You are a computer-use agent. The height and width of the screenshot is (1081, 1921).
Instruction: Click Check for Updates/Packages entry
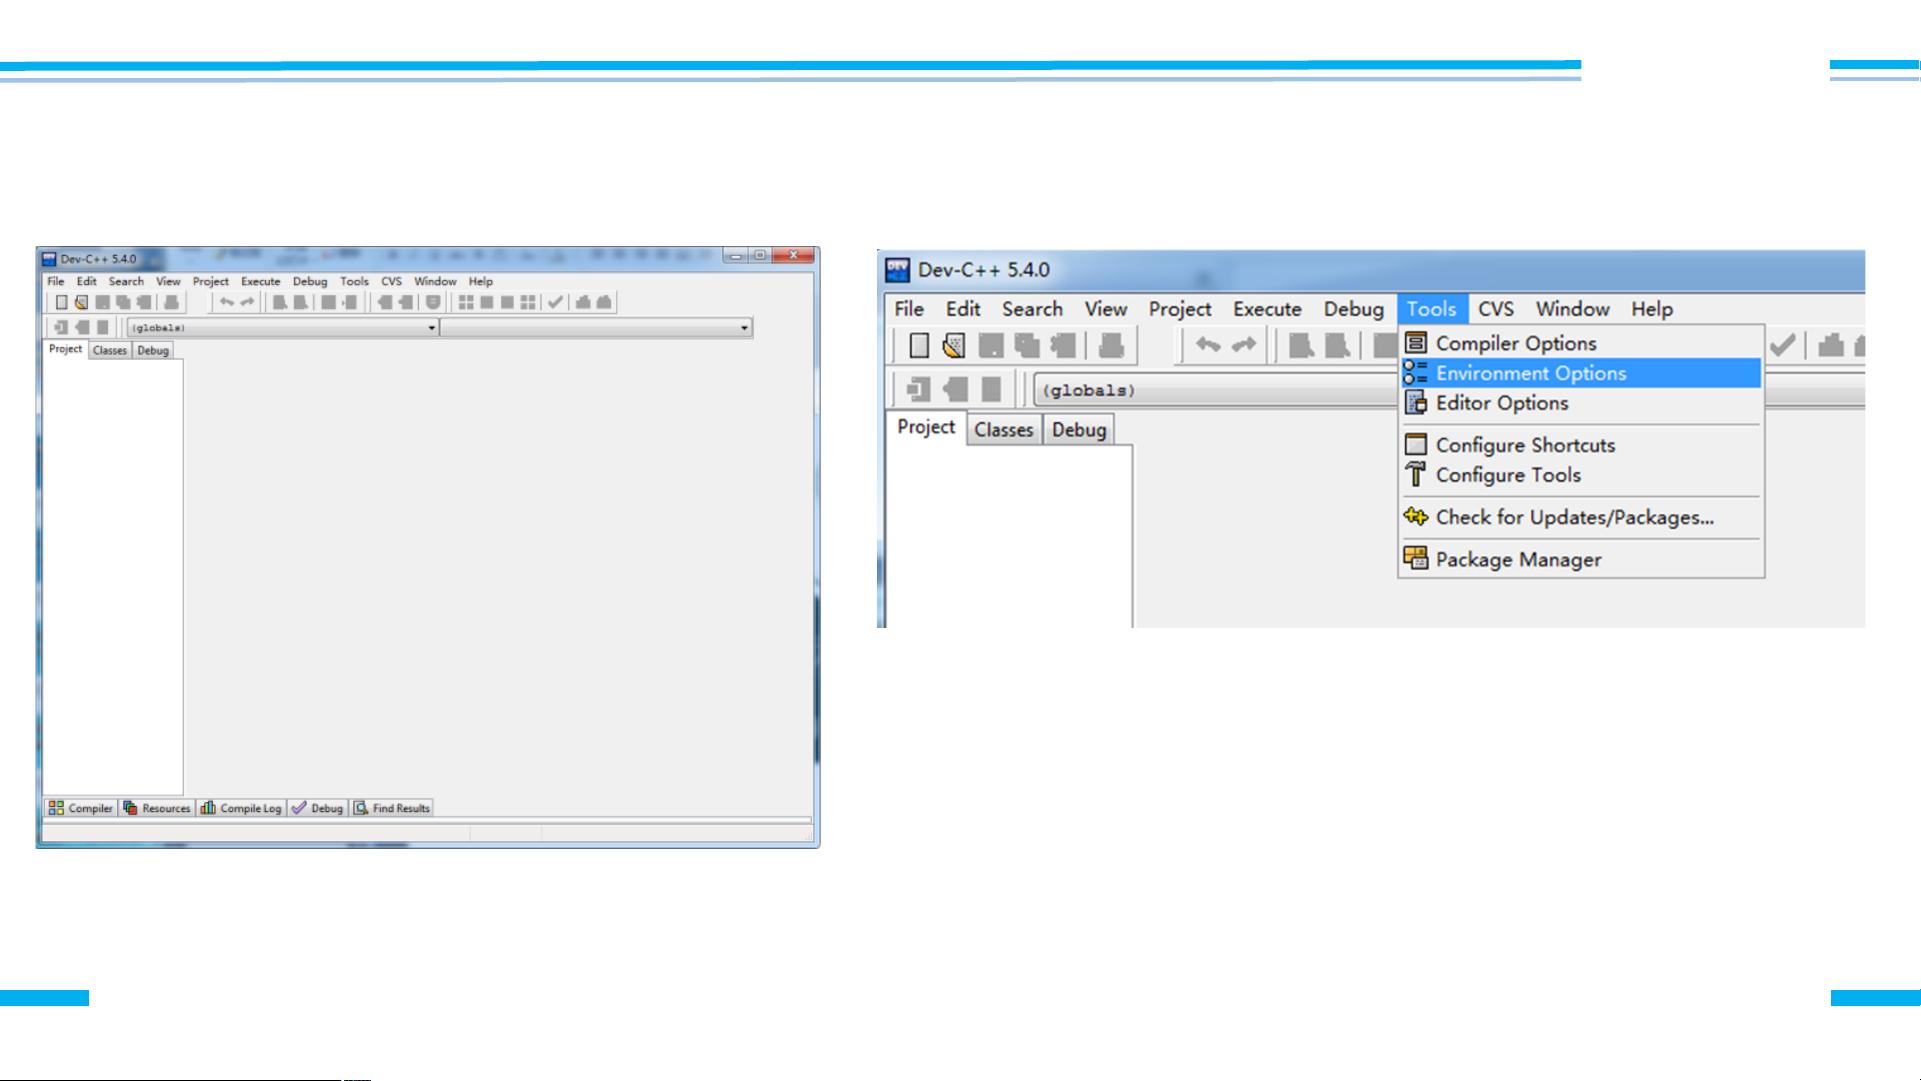coord(1573,517)
